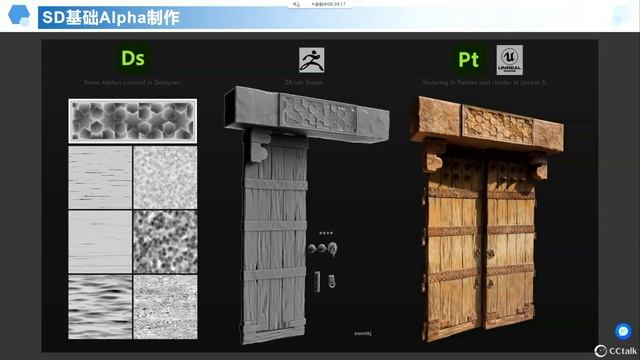Click the textured wooden double door render
640x360 pixels.
coord(487,219)
